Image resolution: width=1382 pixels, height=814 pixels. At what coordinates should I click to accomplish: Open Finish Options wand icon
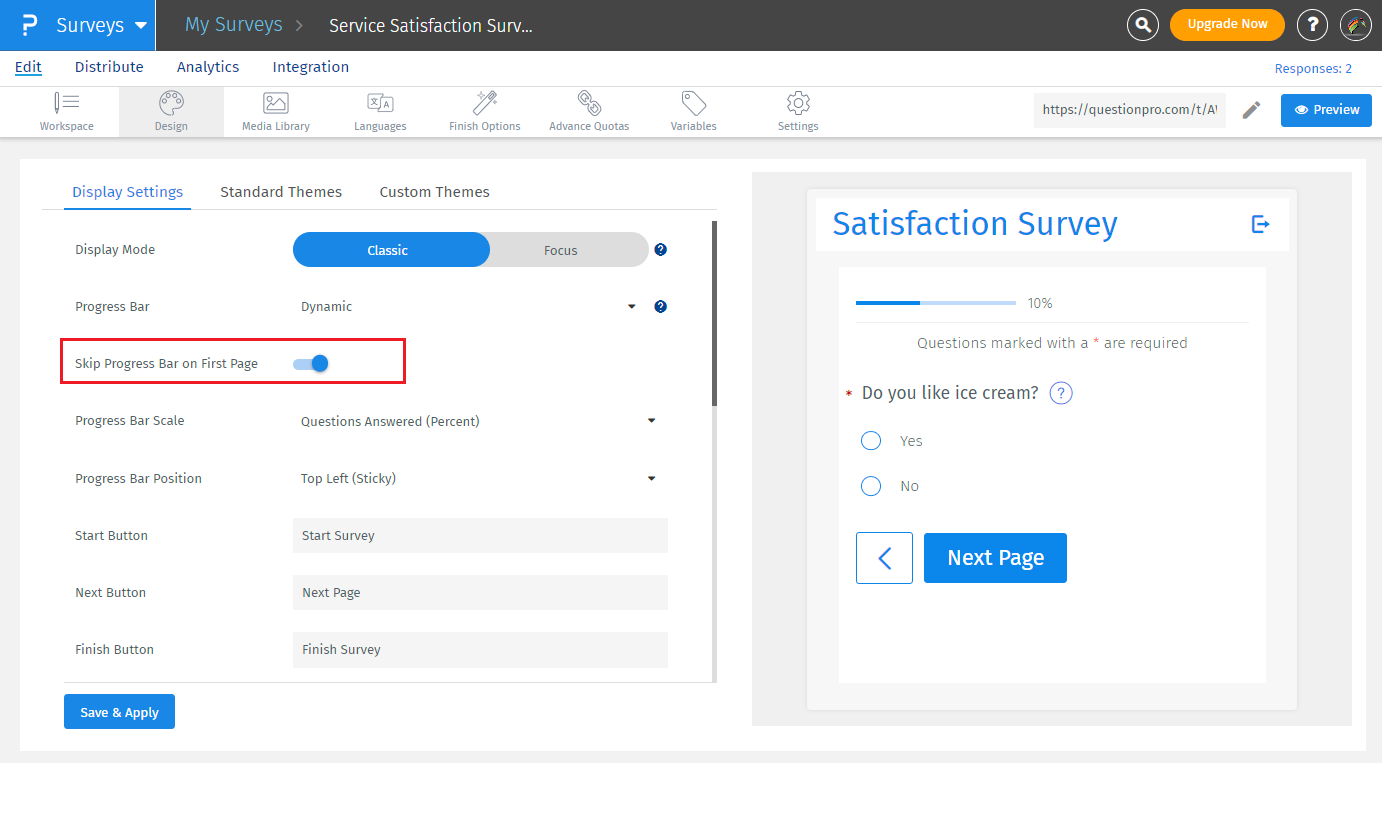485,103
